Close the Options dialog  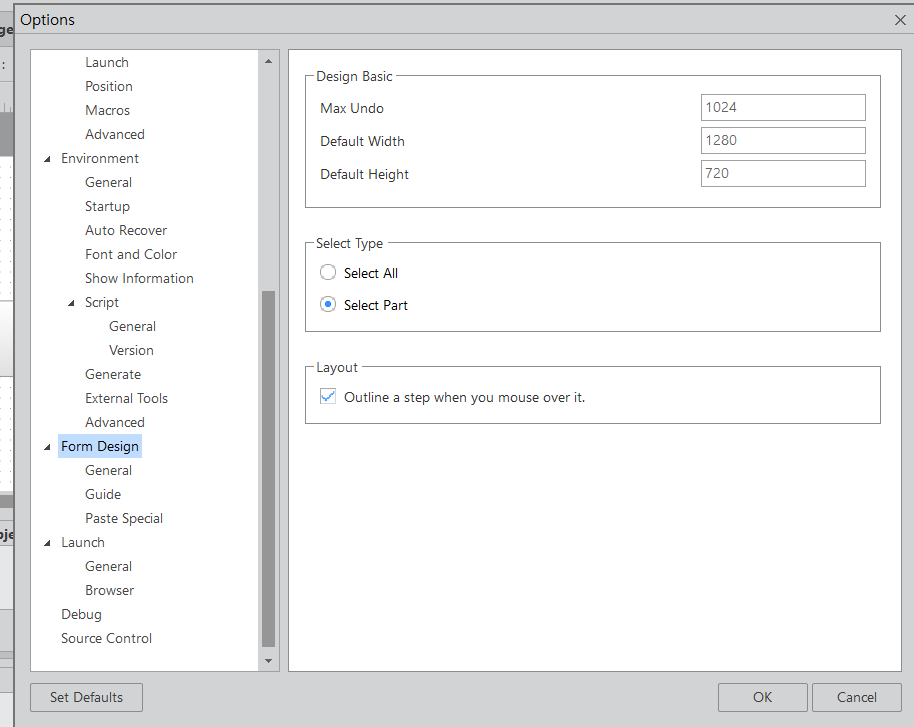point(900,20)
